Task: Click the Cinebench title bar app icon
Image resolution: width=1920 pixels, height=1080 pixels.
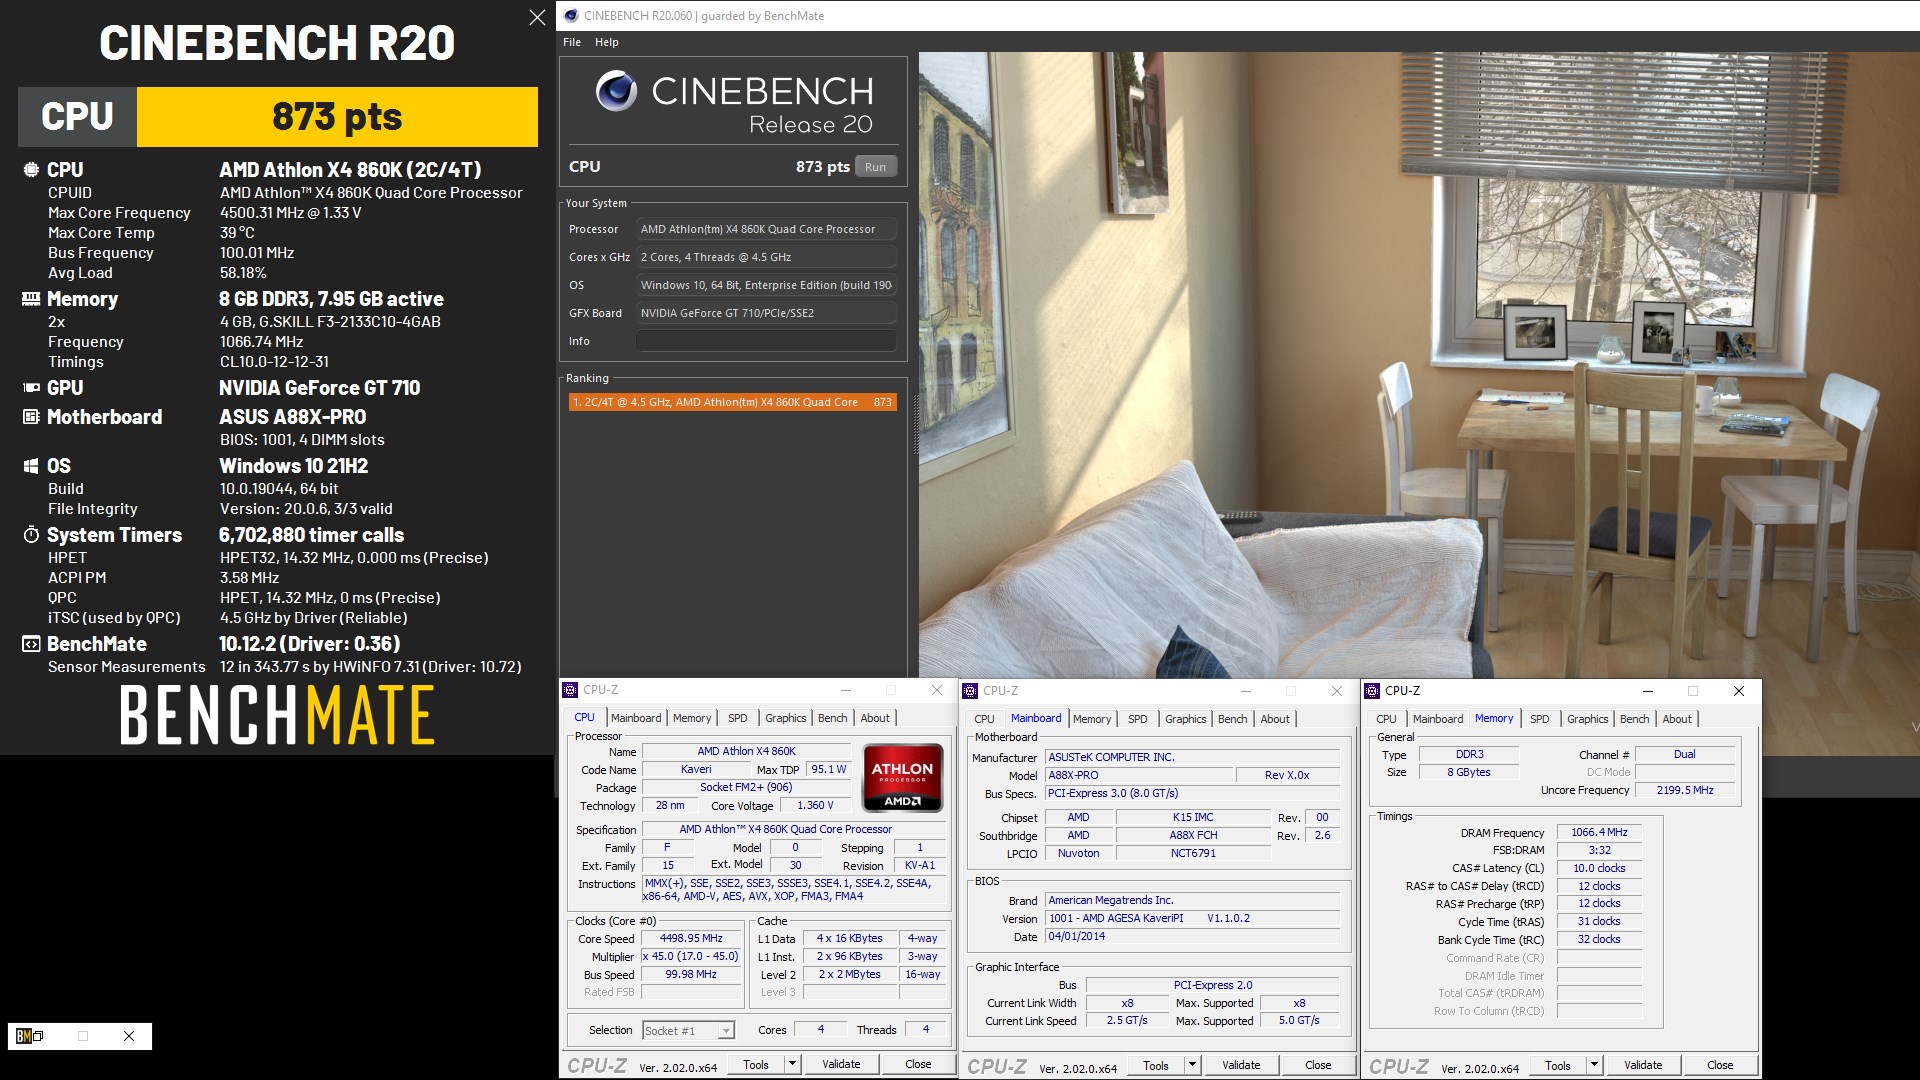Action: click(571, 16)
